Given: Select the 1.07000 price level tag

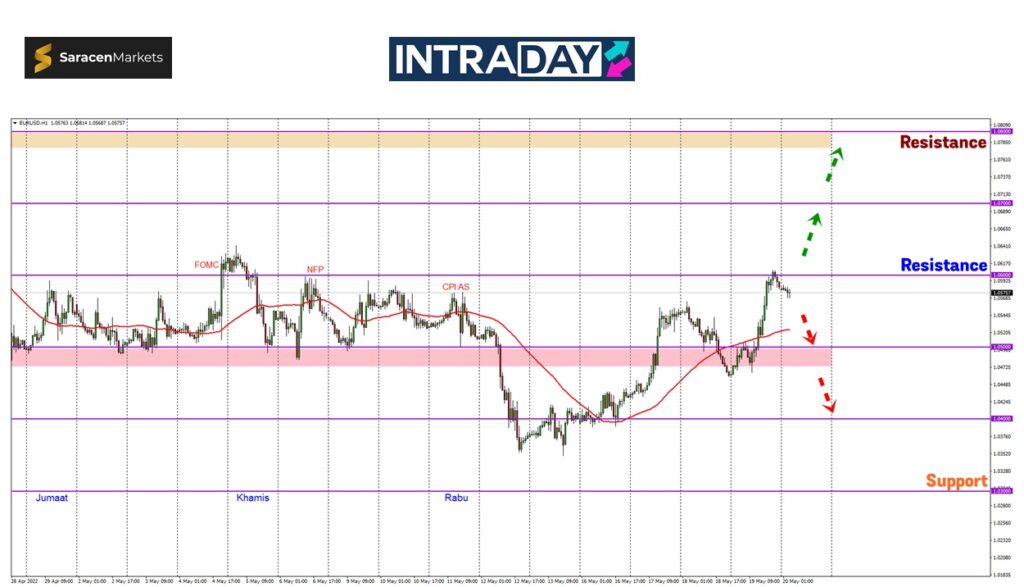Looking at the screenshot, I should (x=1000, y=203).
